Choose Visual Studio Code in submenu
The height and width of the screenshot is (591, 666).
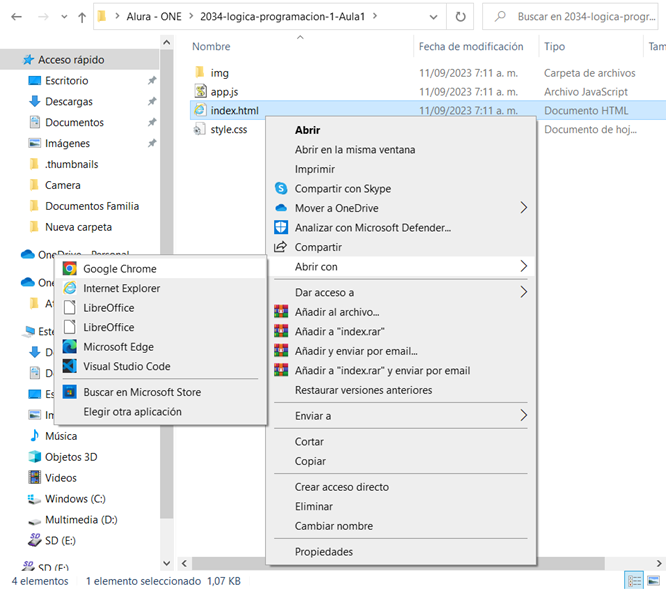click(x=126, y=367)
